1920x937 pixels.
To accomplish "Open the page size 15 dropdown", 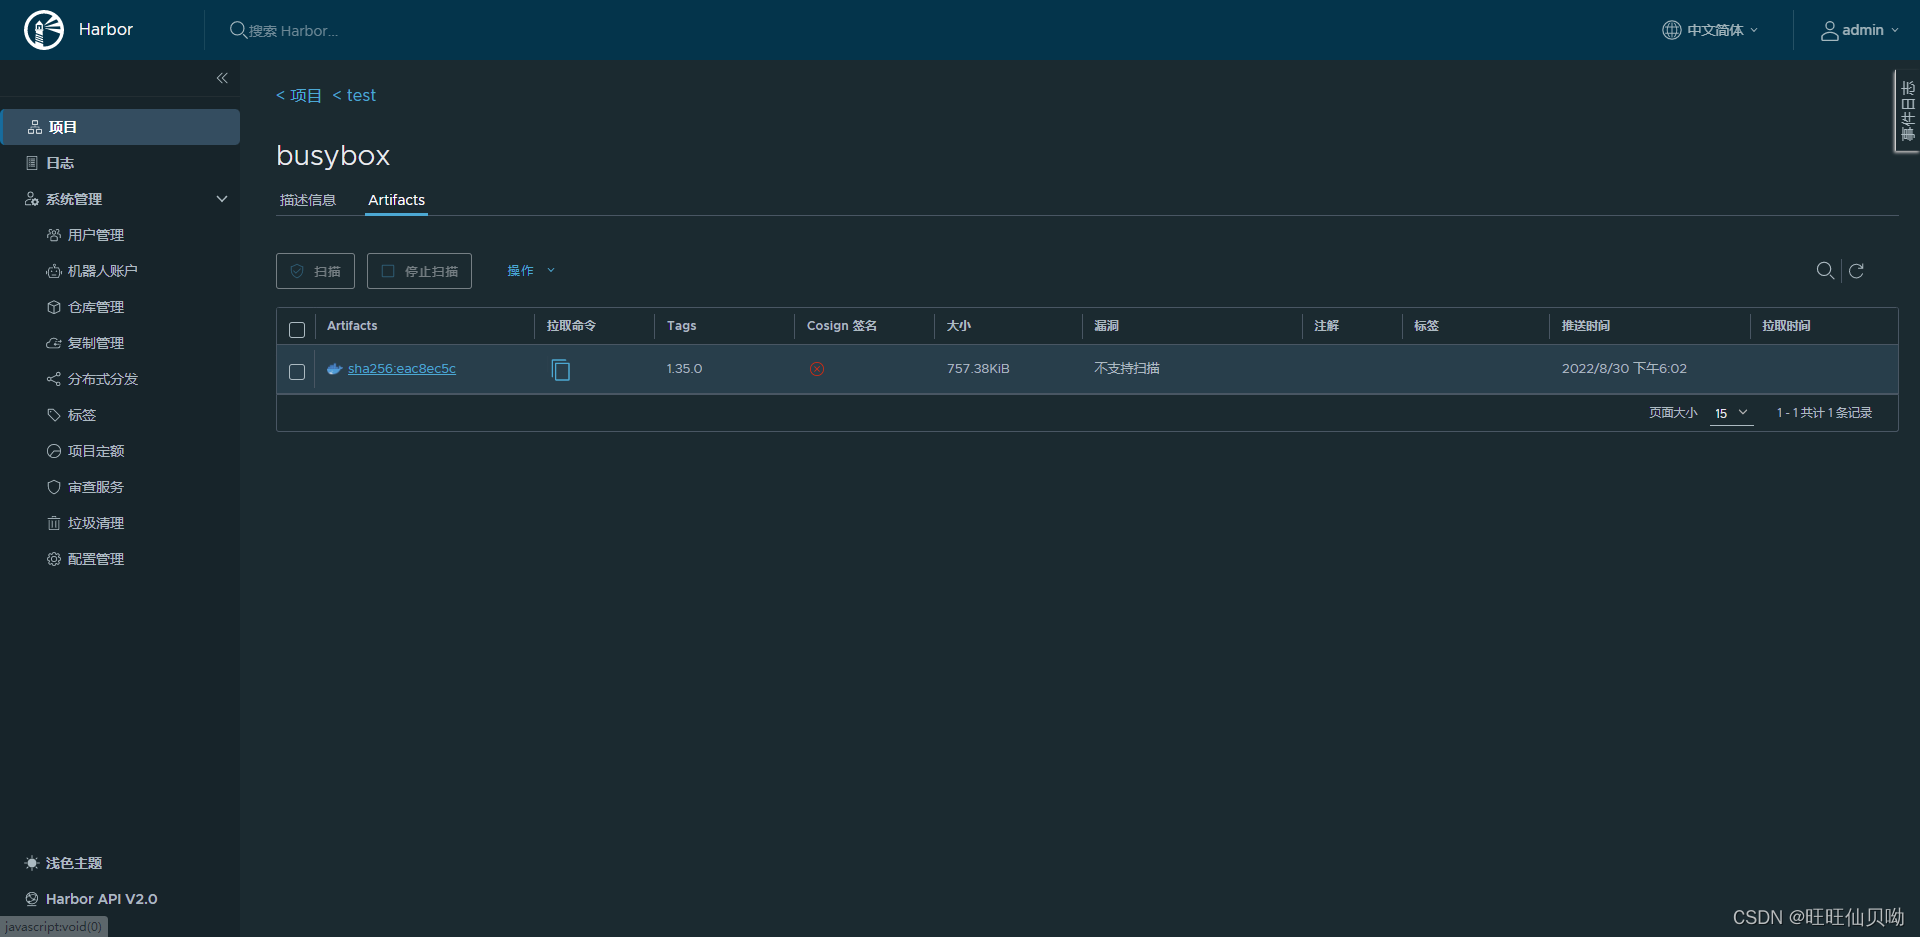I will click(1732, 413).
